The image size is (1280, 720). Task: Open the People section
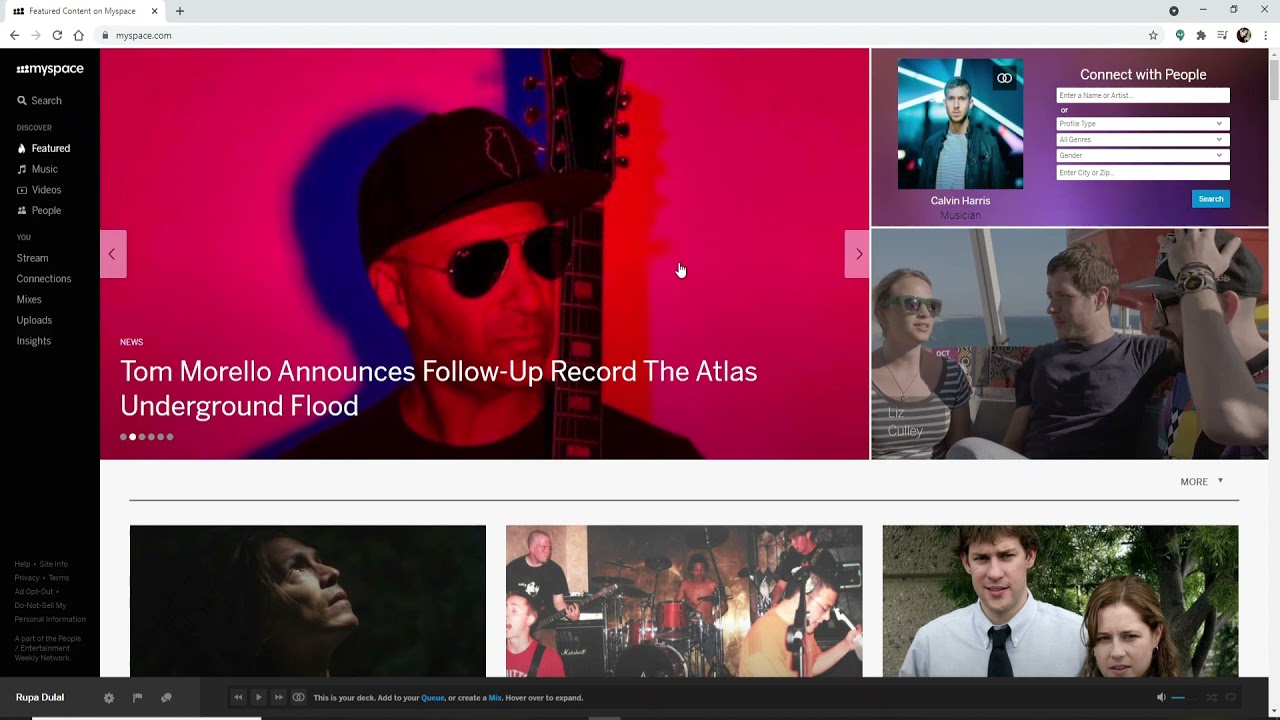[x=39, y=211]
